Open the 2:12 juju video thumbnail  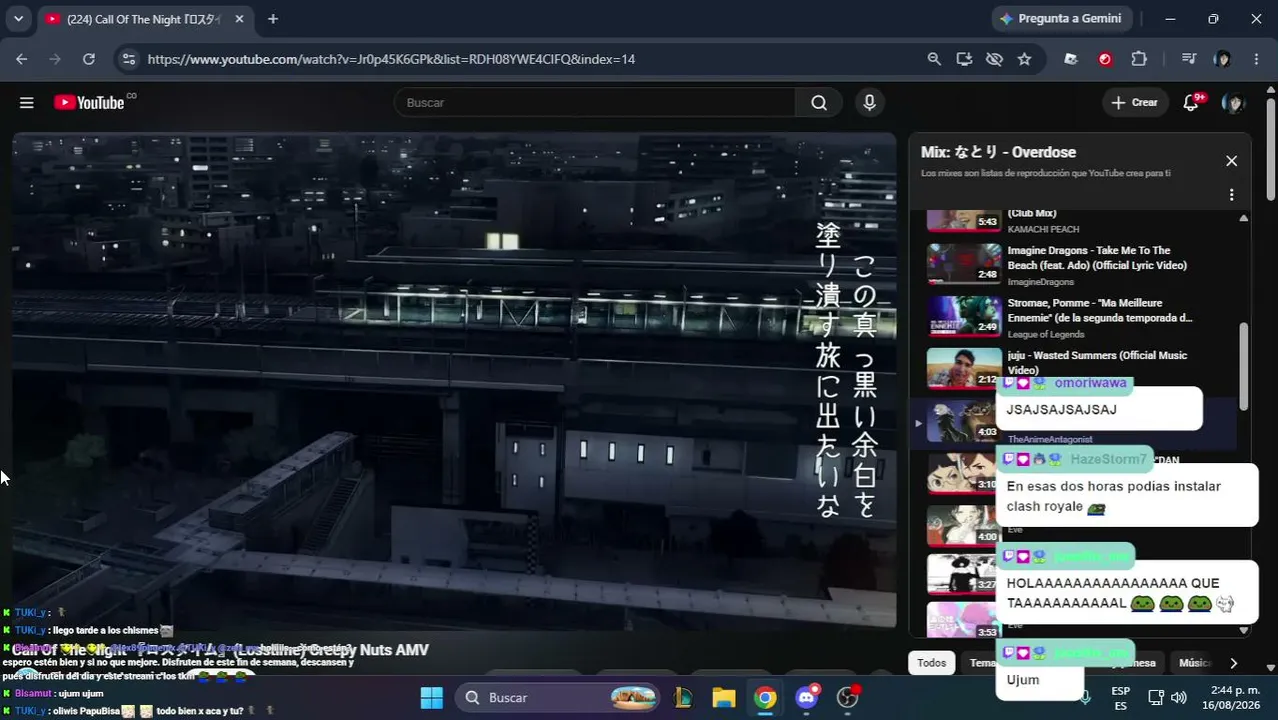[964, 368]
